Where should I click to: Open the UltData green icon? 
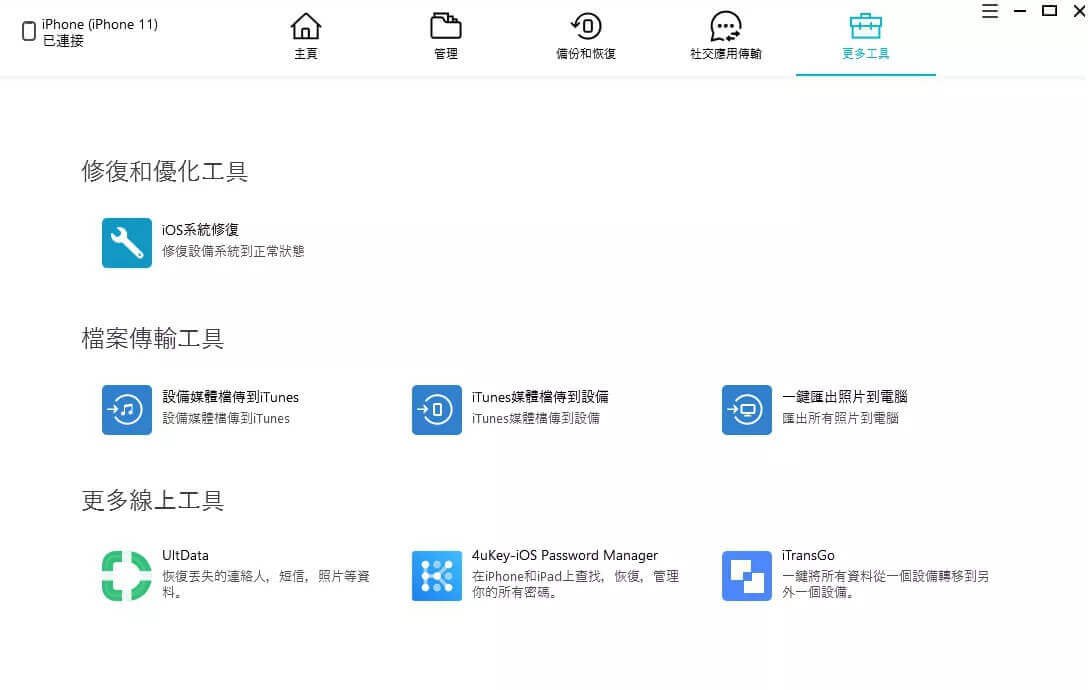point(127,576)
